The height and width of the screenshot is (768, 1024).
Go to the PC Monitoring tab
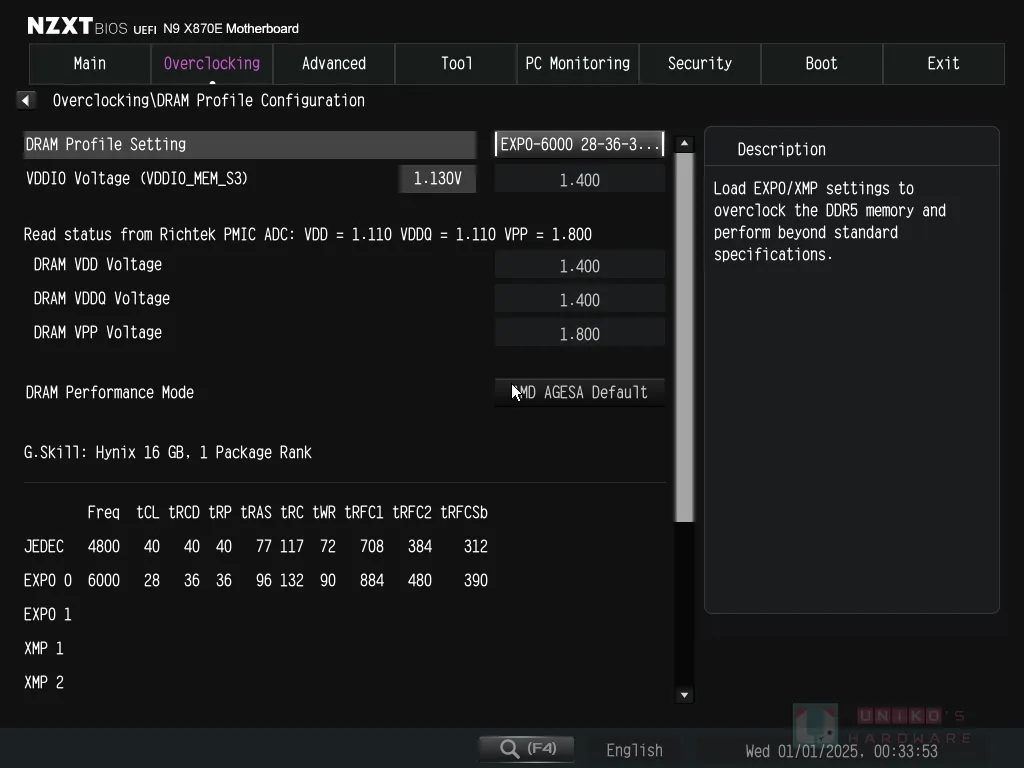tap(578, 63)
